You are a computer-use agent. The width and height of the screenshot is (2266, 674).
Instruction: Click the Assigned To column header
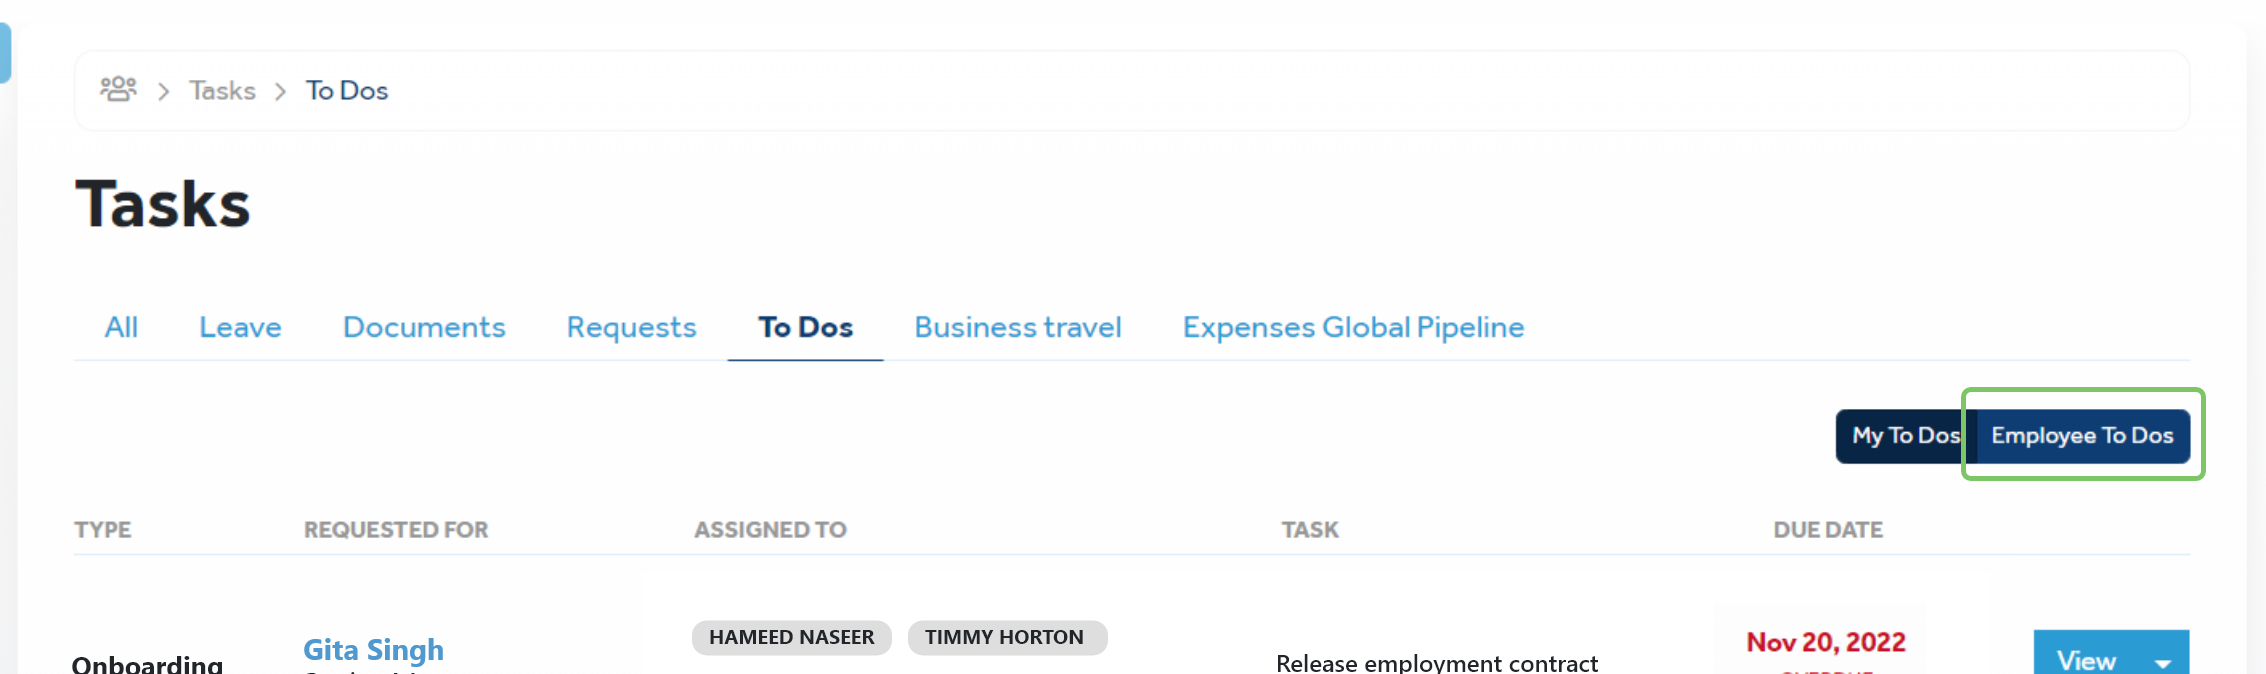pyautogui.click(x=770, y=530)
